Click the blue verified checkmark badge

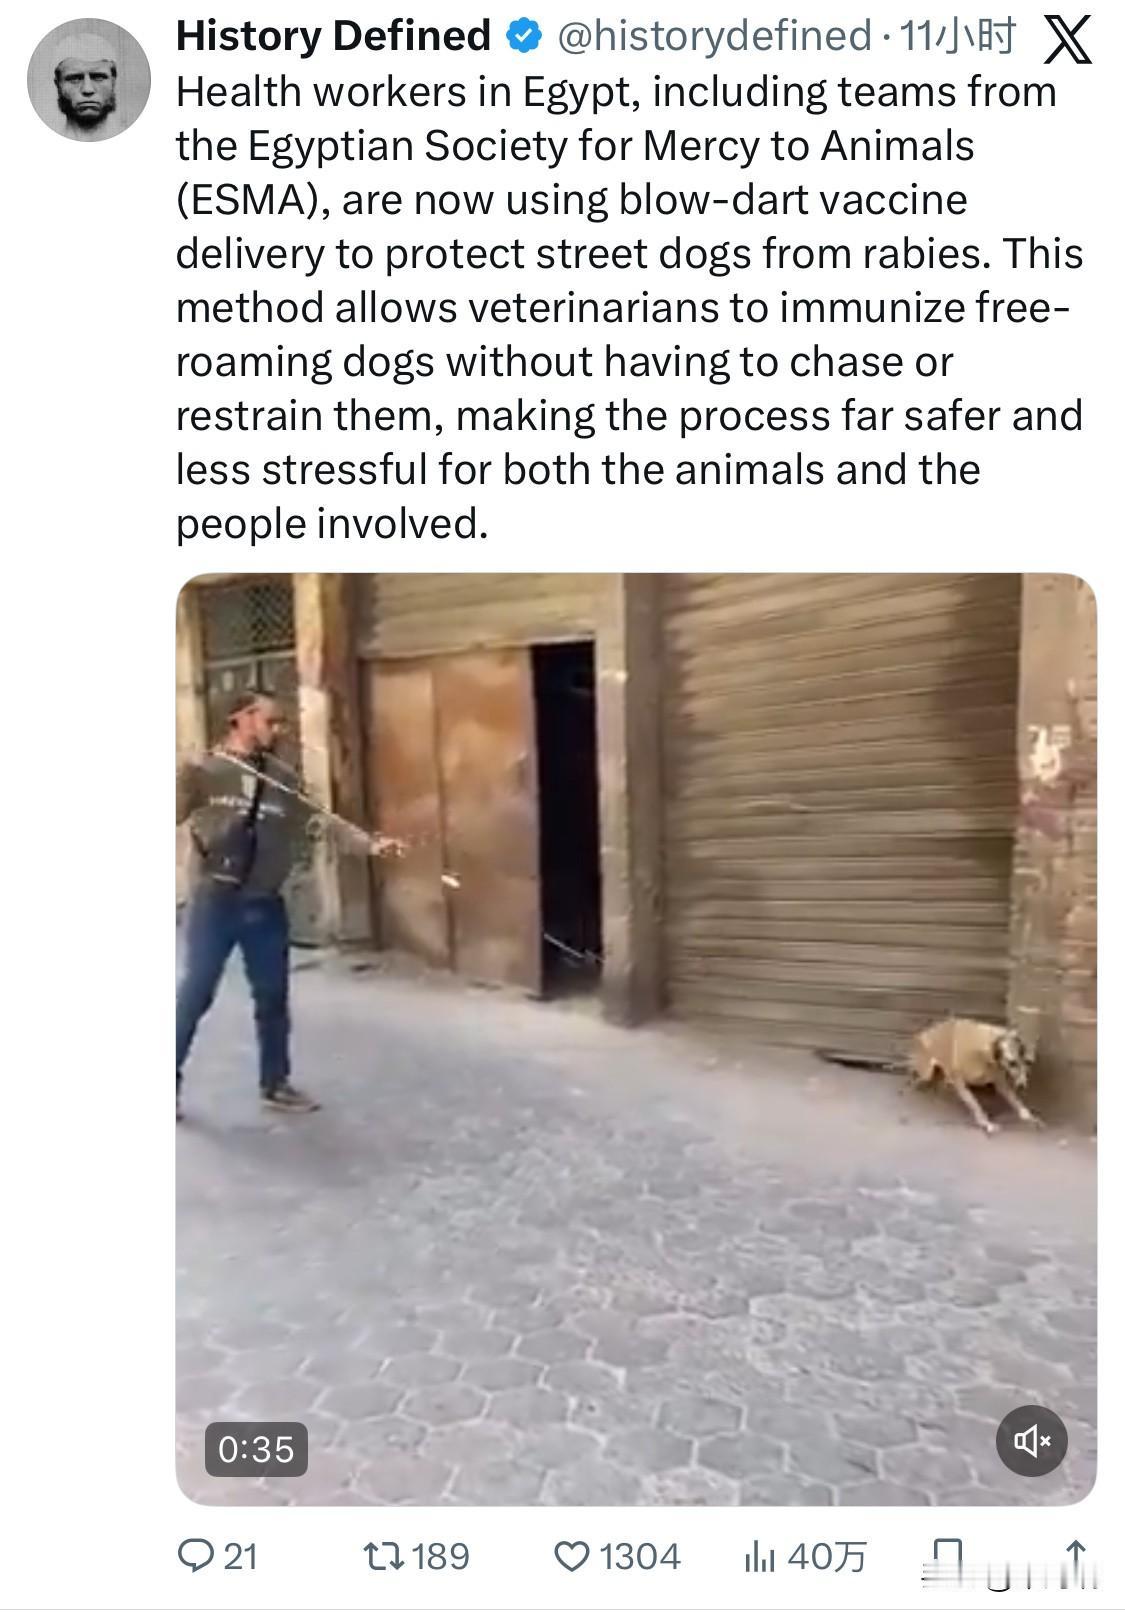(523, 37)
